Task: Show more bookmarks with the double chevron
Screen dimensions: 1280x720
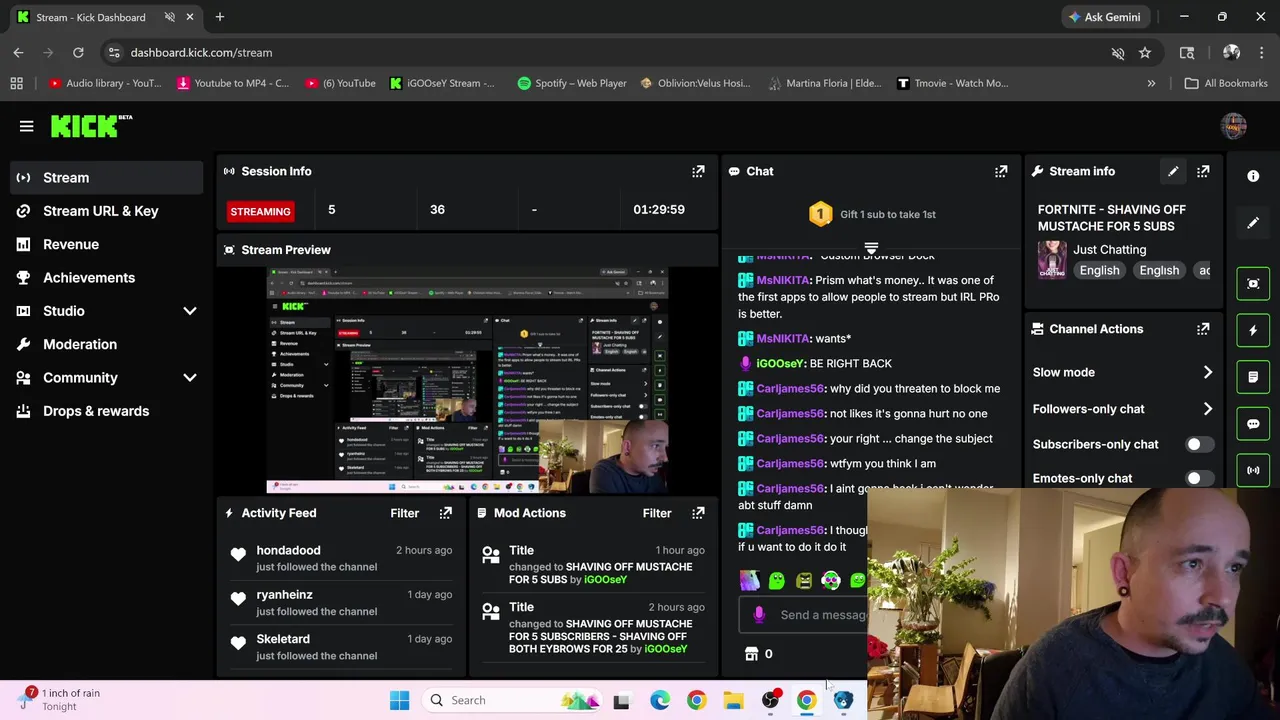Action: click(x=1151, y=83)
